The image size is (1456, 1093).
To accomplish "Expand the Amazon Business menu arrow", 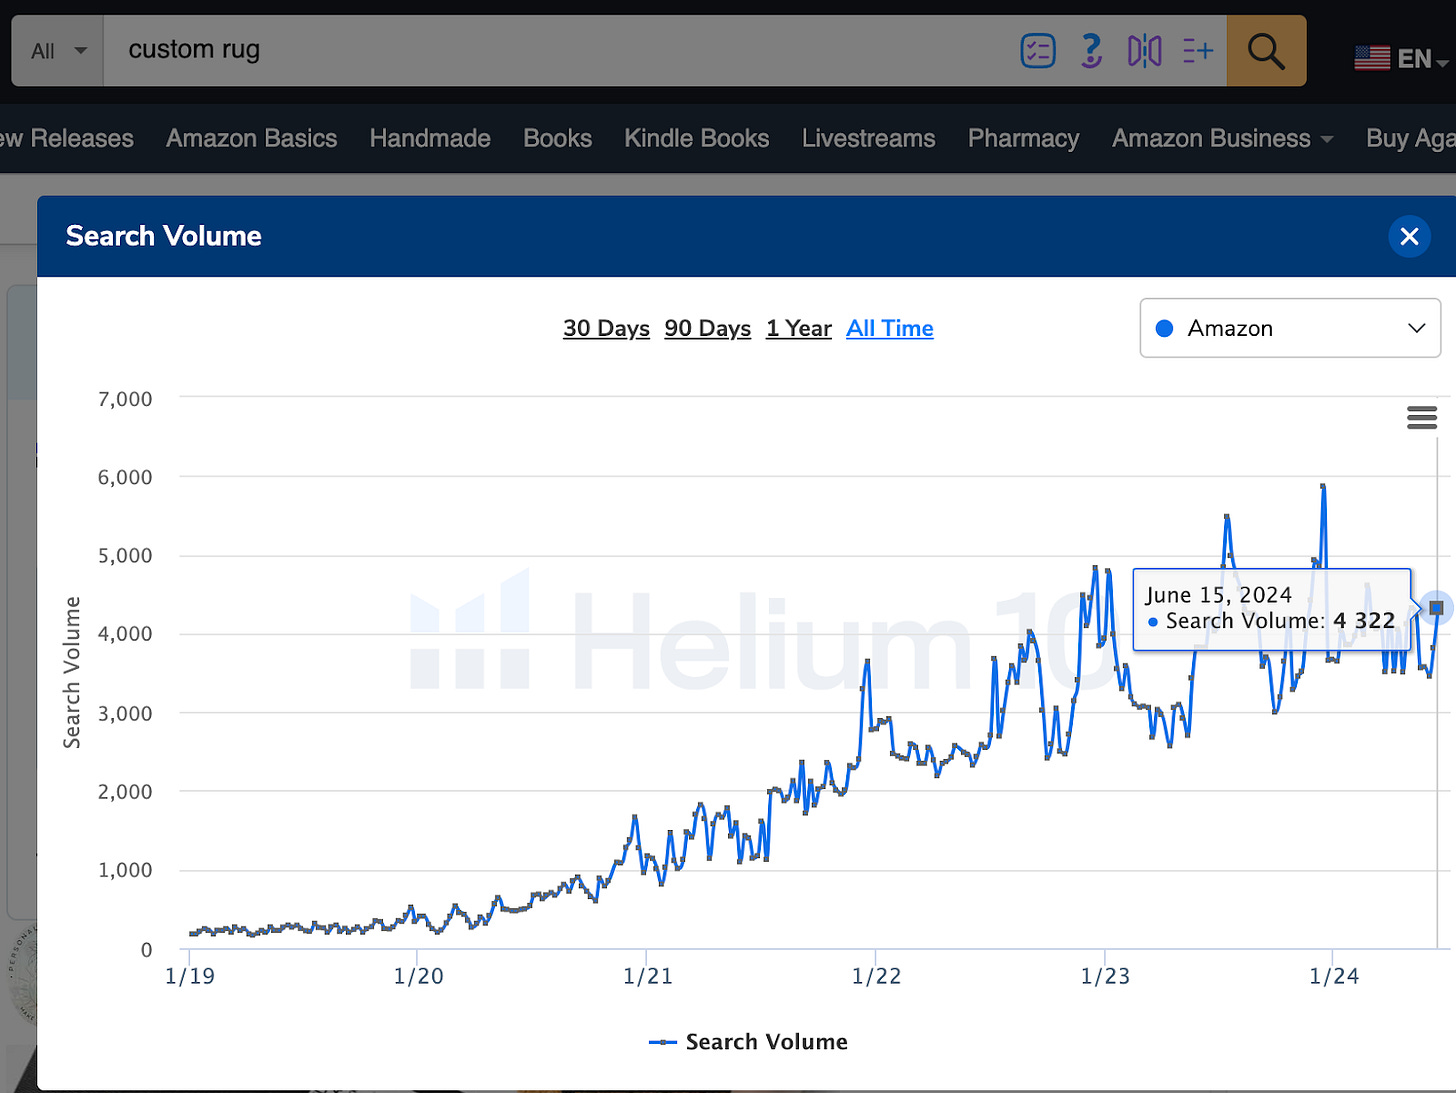I will pyautogui.click(x=1327, y=139).
